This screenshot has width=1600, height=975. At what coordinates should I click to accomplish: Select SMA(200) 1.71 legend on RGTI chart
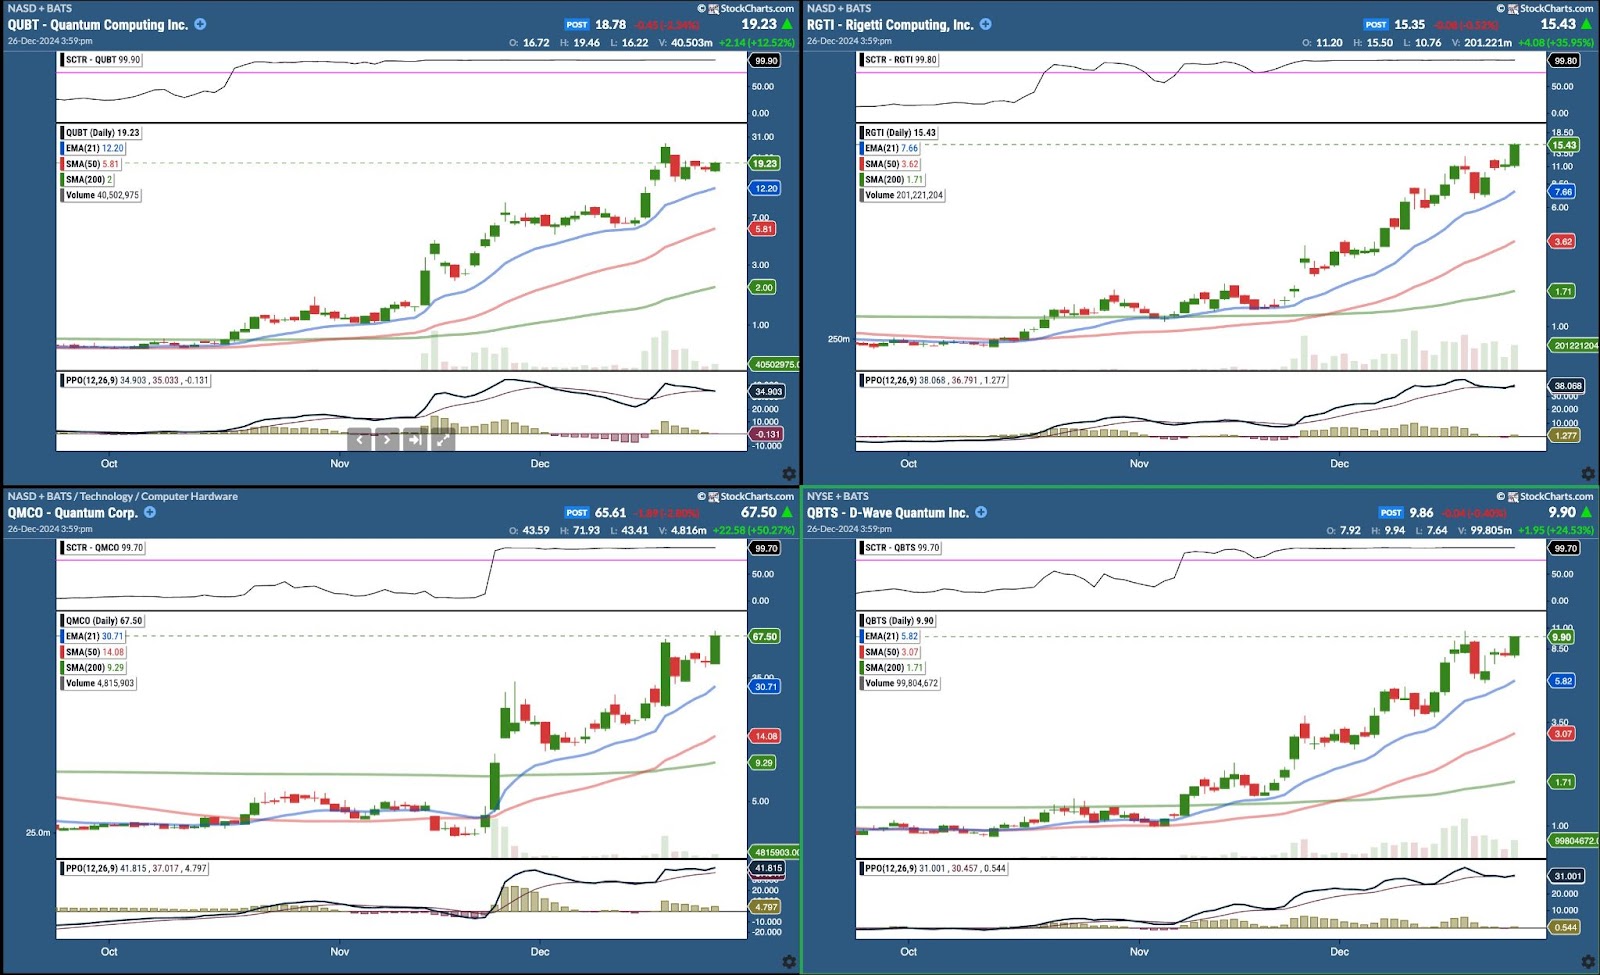click(894, 180)
